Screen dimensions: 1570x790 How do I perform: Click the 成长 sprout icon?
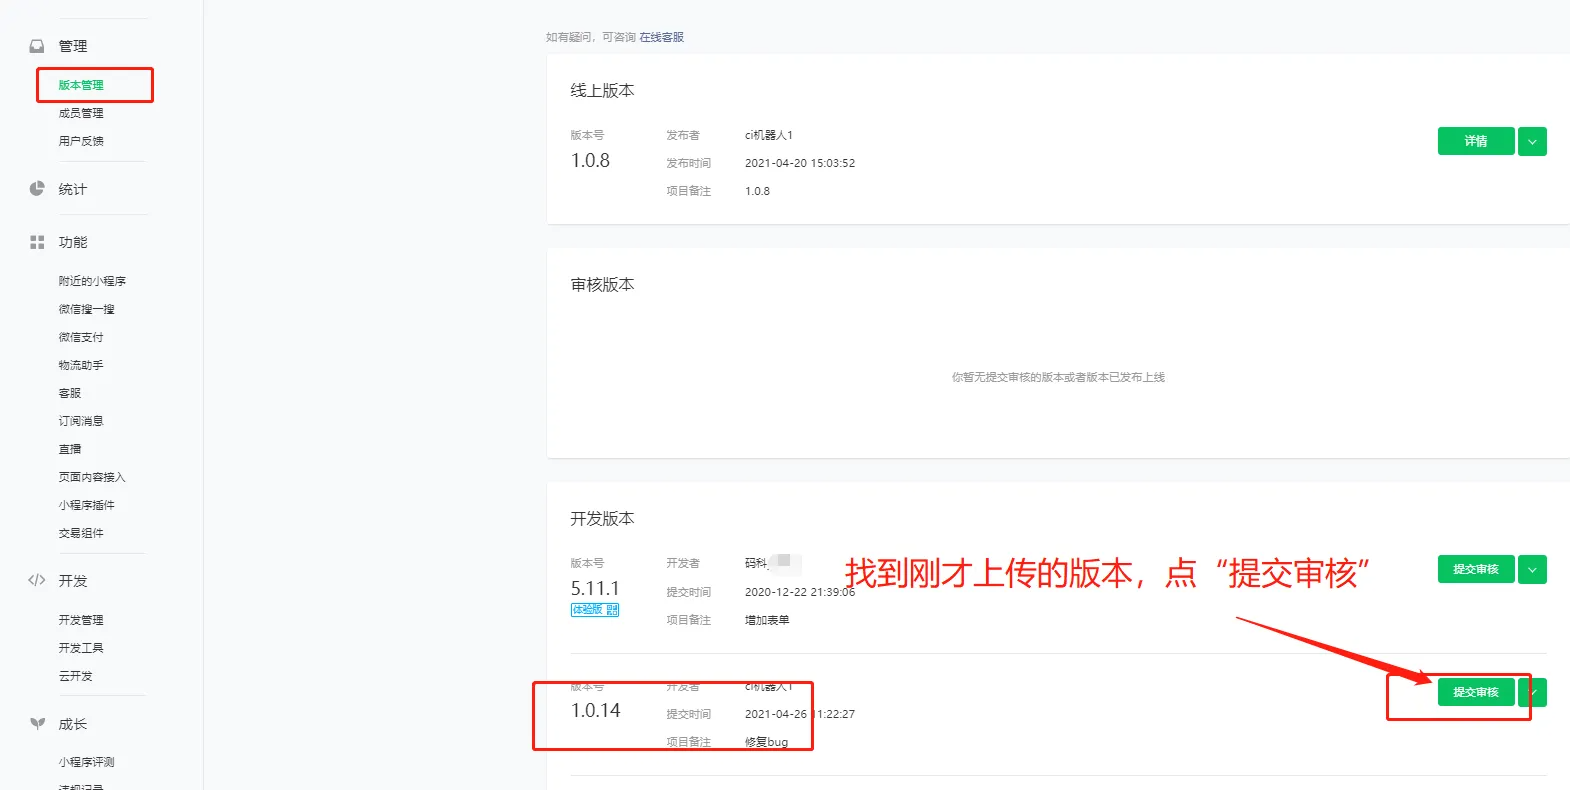click(x=37, y=723)
